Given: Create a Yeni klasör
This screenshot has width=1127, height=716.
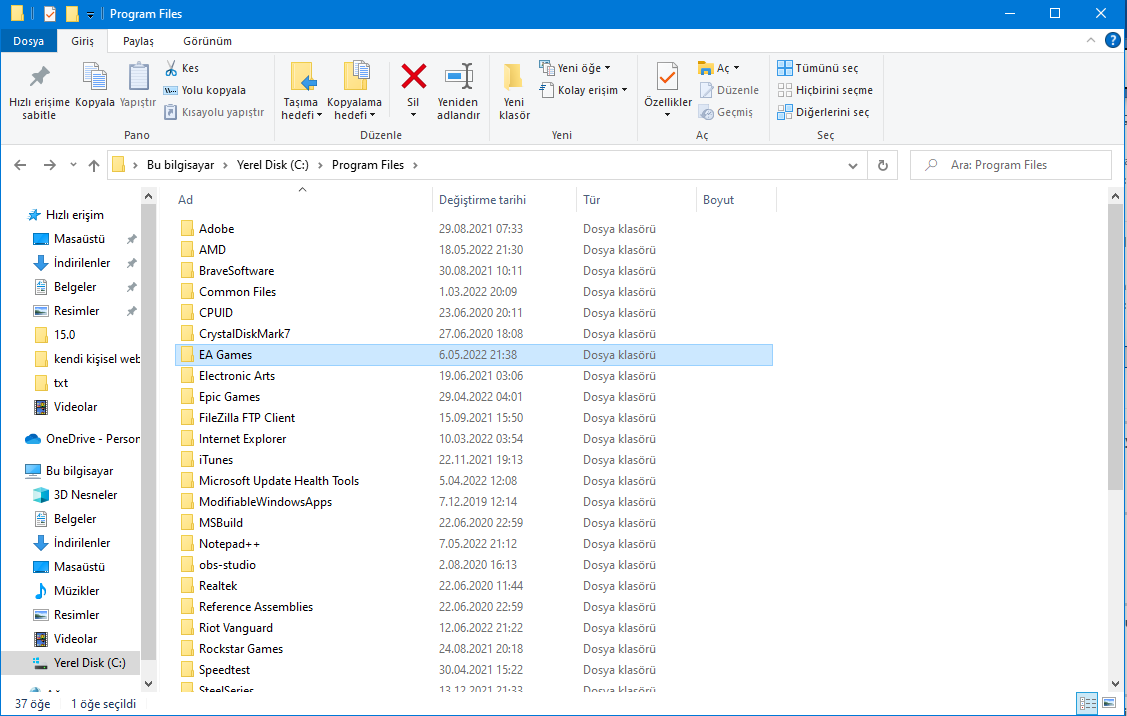Looking at the screenshot, I should click(x=514, y=91).
